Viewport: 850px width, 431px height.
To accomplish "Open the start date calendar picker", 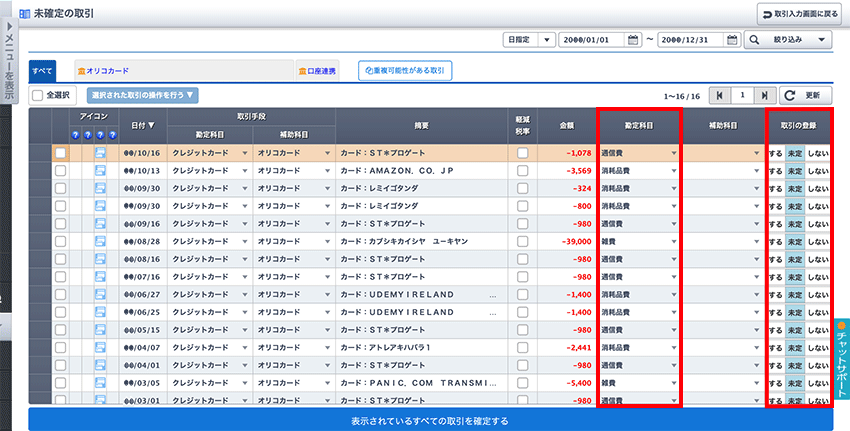I will pyautogui.click(x=631, y=40).
